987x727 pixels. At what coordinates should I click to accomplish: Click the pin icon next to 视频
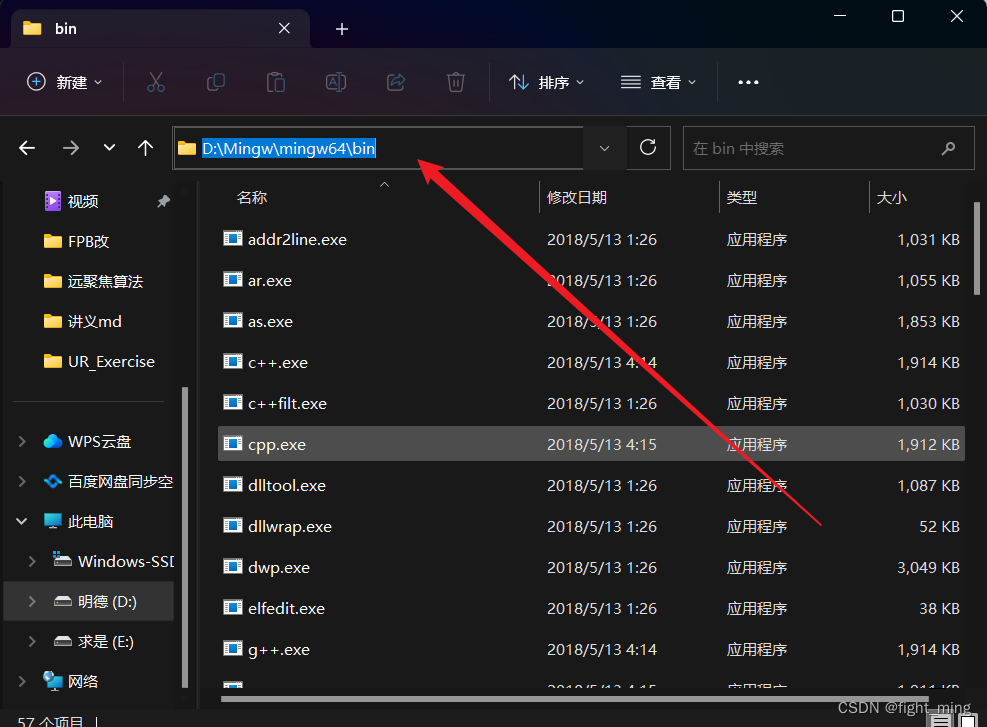164,201
